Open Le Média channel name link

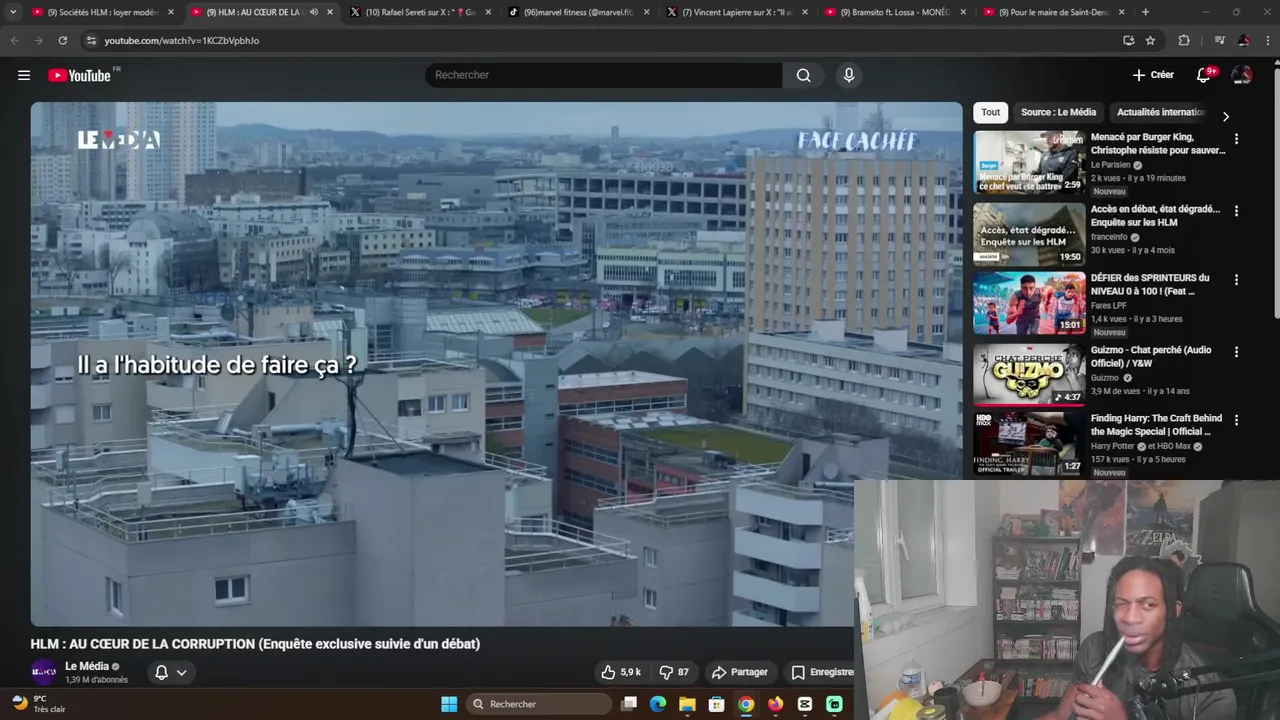(x=87, y=666)
